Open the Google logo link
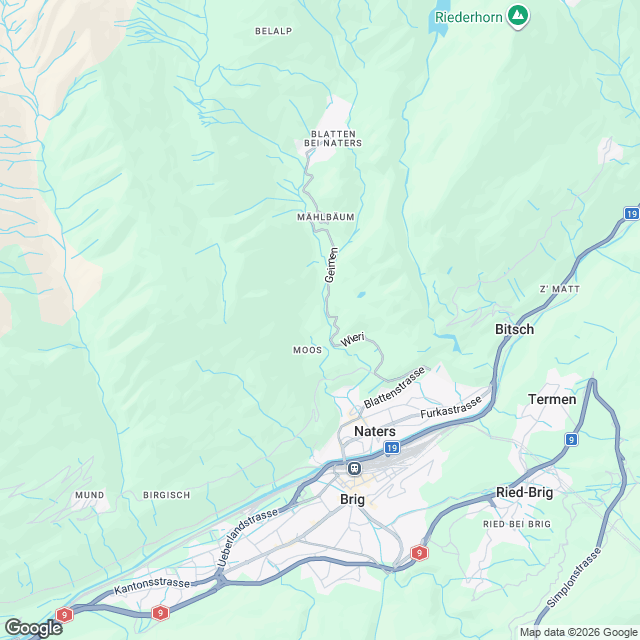Screen dimensions: 640x640 33,628
